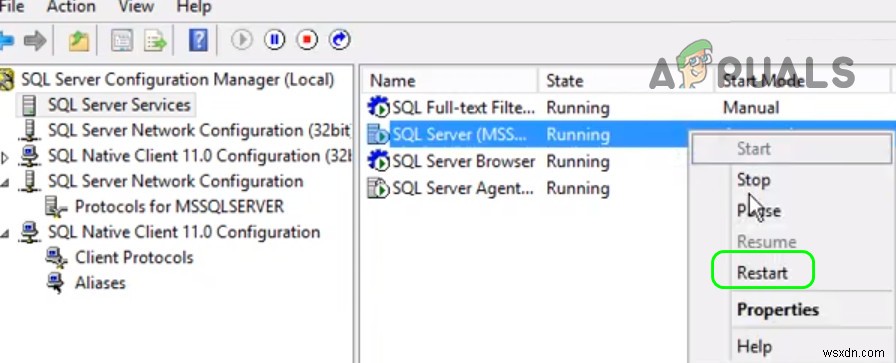Click the Forward arrow toolbar icon

coord(35,41)
